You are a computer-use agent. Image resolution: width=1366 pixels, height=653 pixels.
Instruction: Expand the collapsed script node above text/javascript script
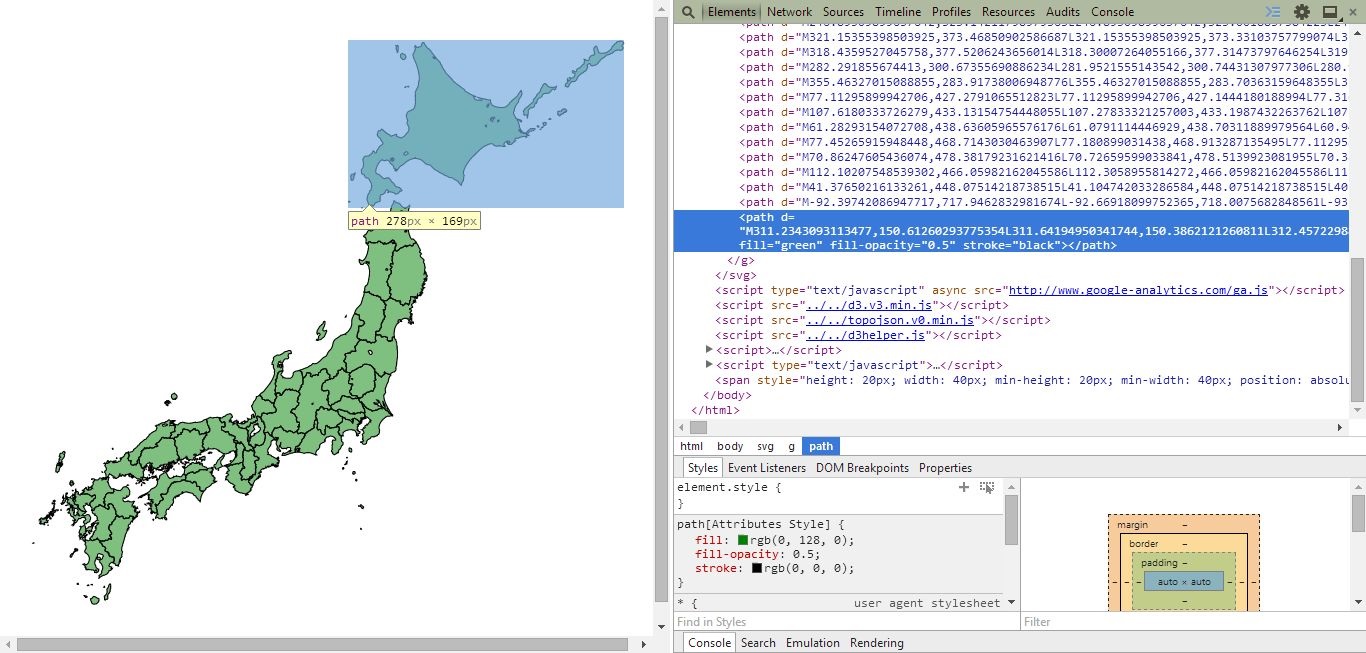tap(709, 349)
